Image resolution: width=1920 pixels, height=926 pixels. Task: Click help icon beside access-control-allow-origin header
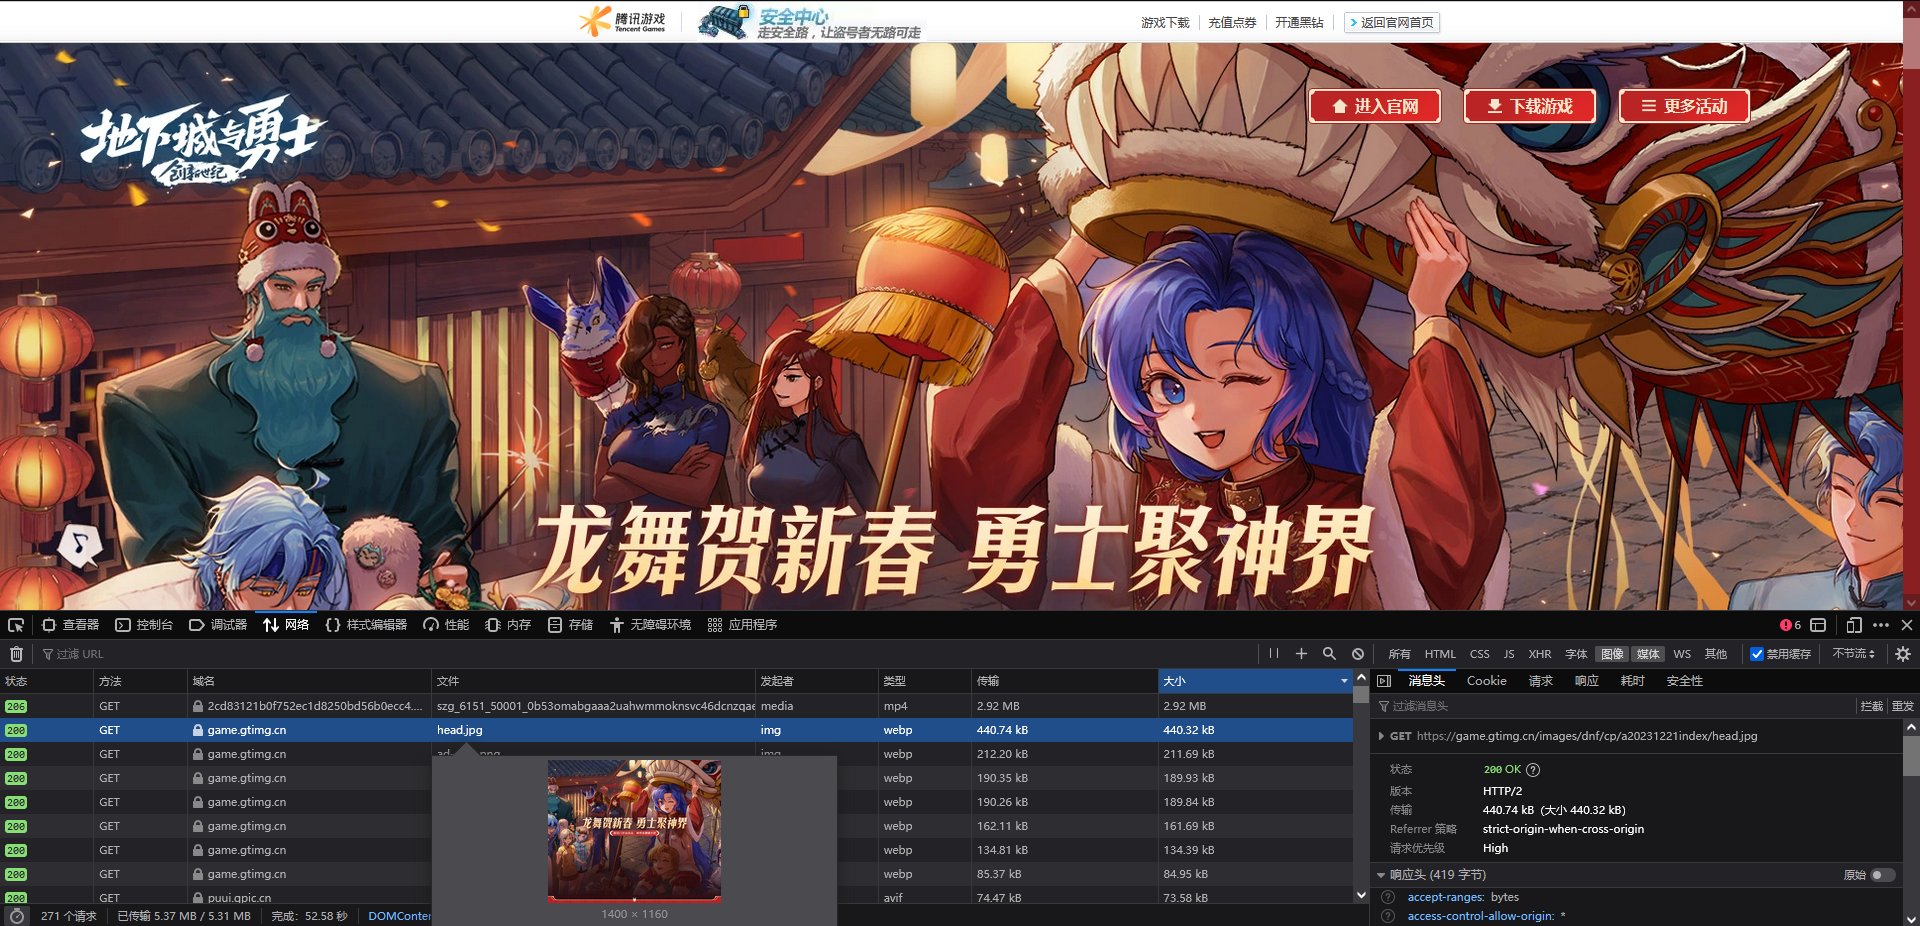(1388, 916)
